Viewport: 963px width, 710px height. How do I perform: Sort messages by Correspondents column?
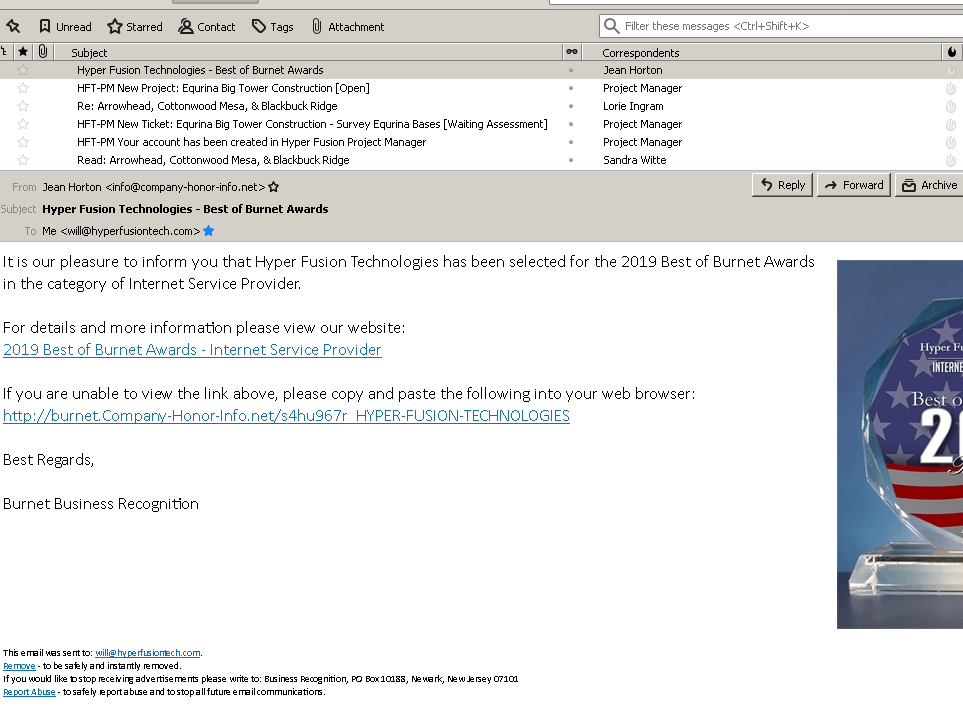pos(762,53)
